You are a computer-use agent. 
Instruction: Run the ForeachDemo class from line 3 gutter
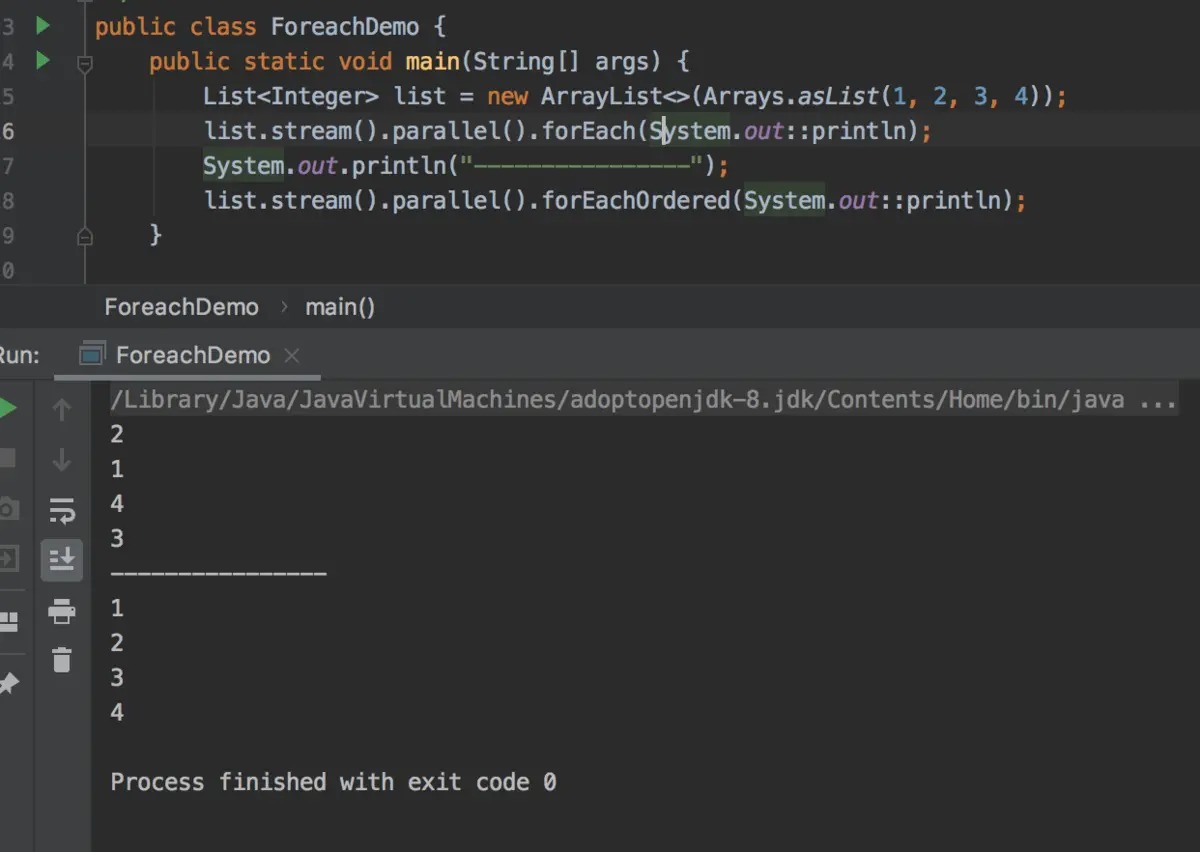41,26
